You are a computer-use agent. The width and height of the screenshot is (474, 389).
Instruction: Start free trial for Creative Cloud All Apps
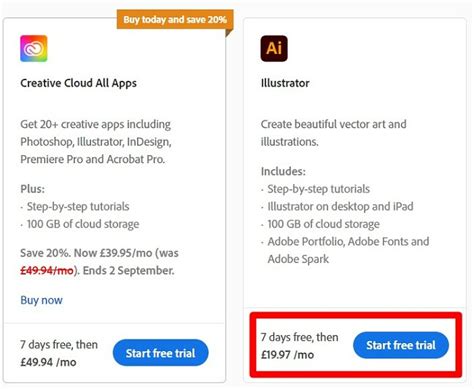[161, 353]
